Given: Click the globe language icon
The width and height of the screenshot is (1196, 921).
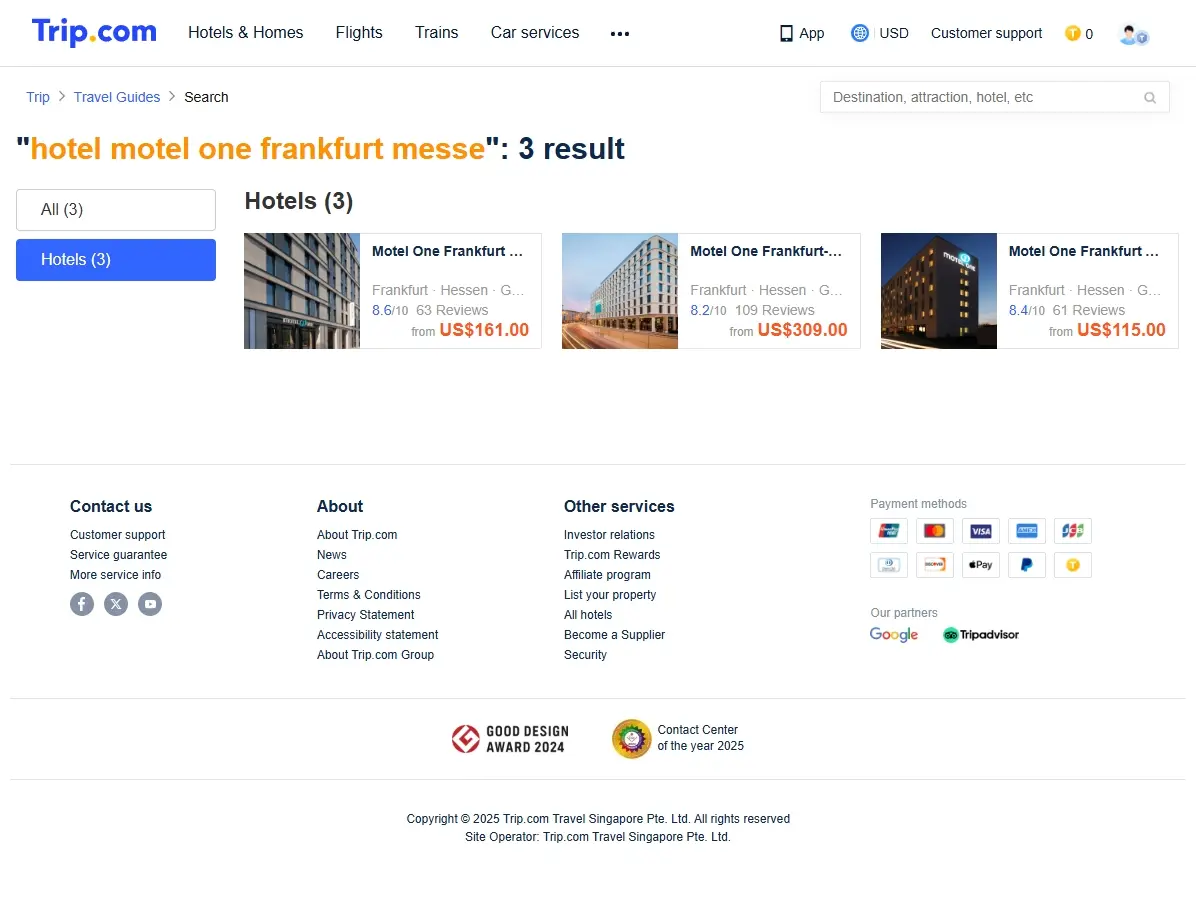Looking at the screenshot, I should click(x=860, y=33).
